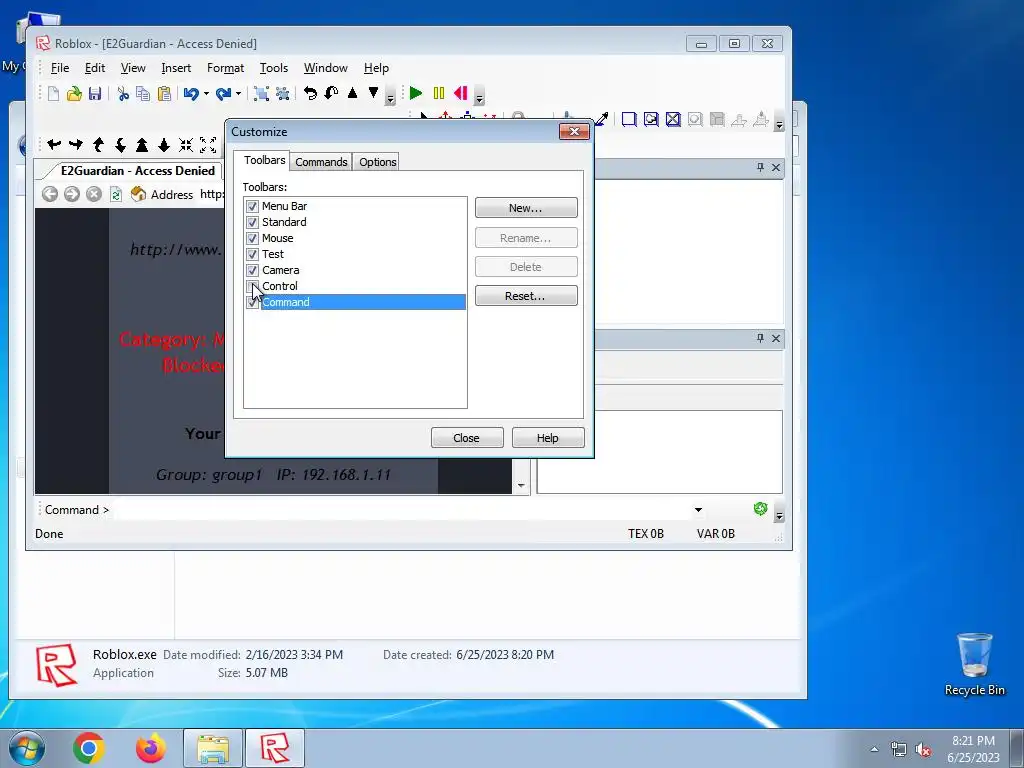Viewport: 1024px width, 768px height.
Task: Uncheck the Camera toolbar checkbox
Action: [252, 270]
